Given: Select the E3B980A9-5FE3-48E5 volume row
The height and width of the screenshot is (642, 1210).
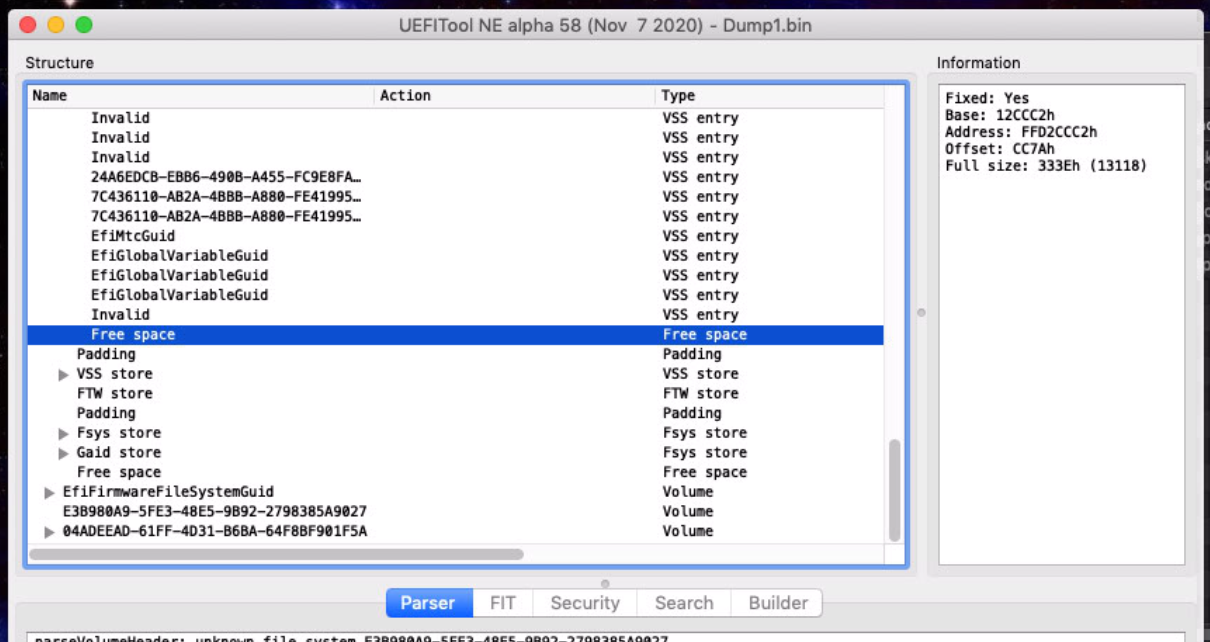Looking at the screenshot, I should (x=455, y=512).
